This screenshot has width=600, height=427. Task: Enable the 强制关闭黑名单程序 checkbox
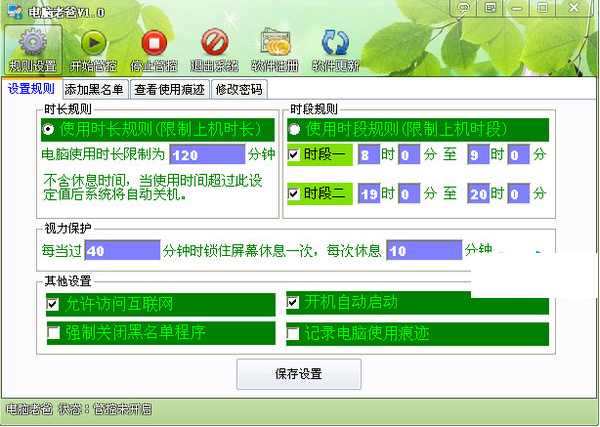pyautogui.click(x=52, y=331)
